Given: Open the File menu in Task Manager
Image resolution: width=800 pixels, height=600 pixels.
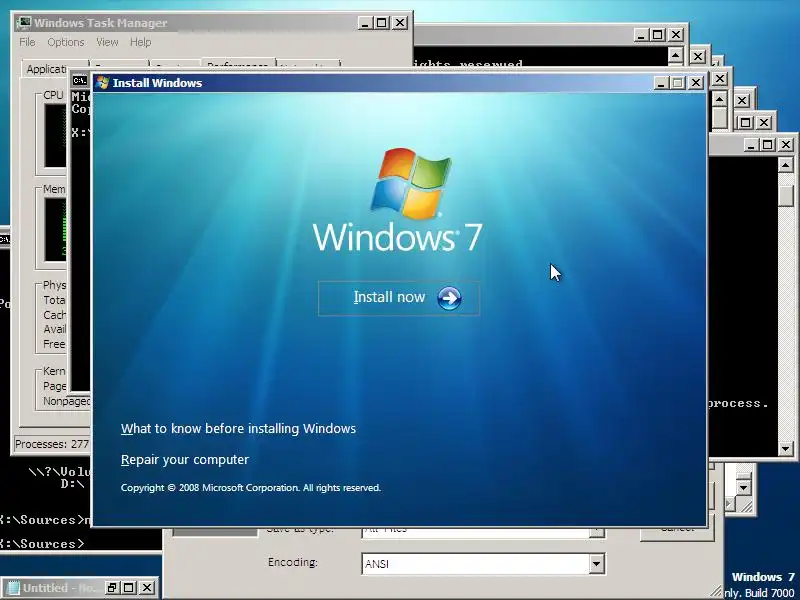Looking at the screenshot, I should click(27, 42).
